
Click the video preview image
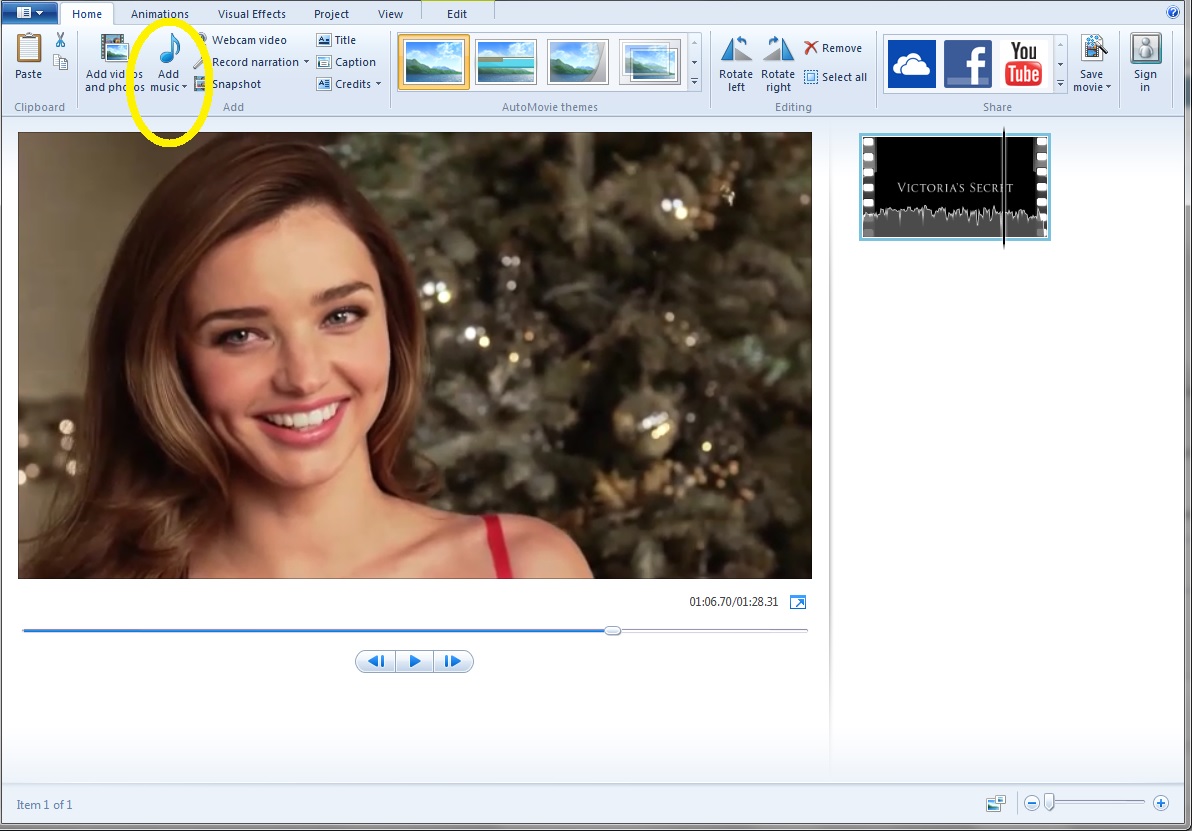[x=415, y=355]
